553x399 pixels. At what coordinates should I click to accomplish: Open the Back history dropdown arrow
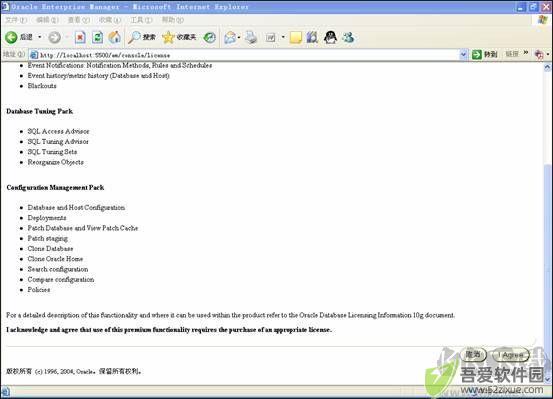(x=40, y=37)
